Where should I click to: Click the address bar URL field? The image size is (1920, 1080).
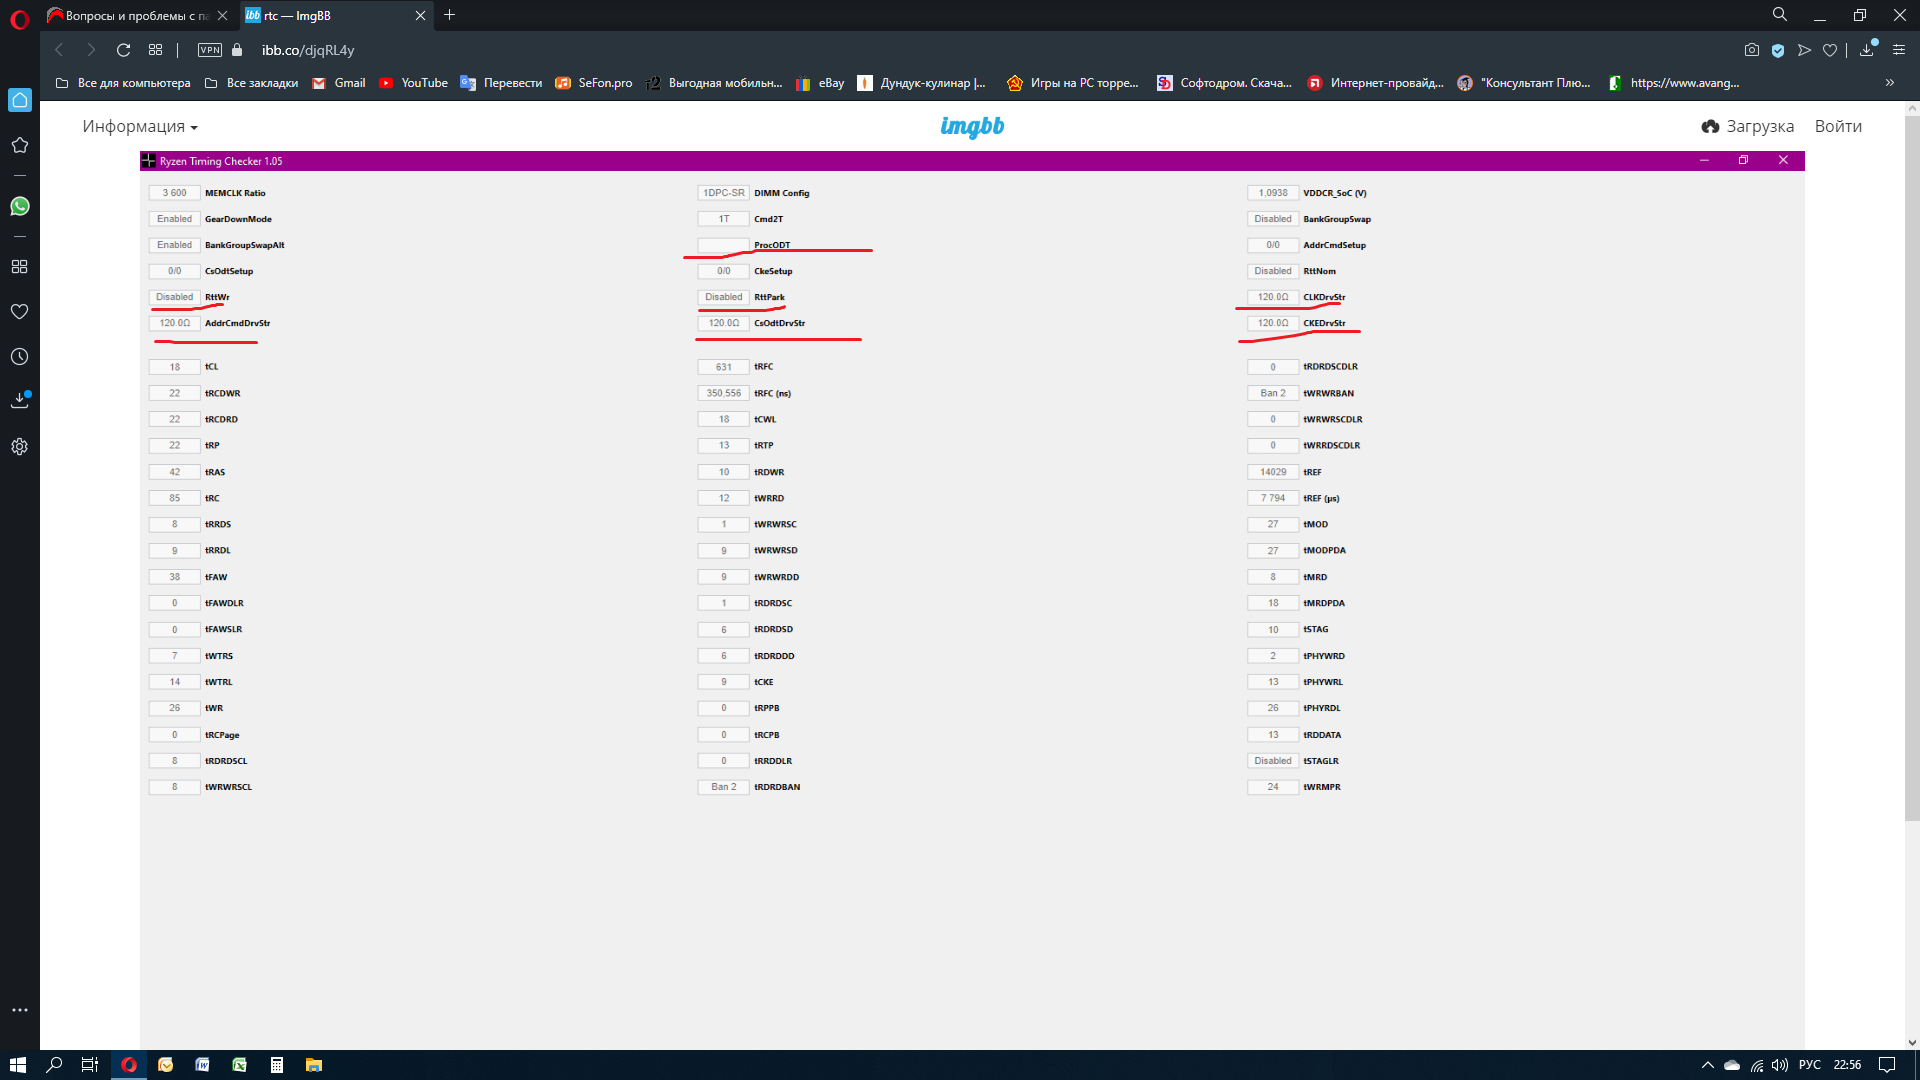[x=308, y=50]
